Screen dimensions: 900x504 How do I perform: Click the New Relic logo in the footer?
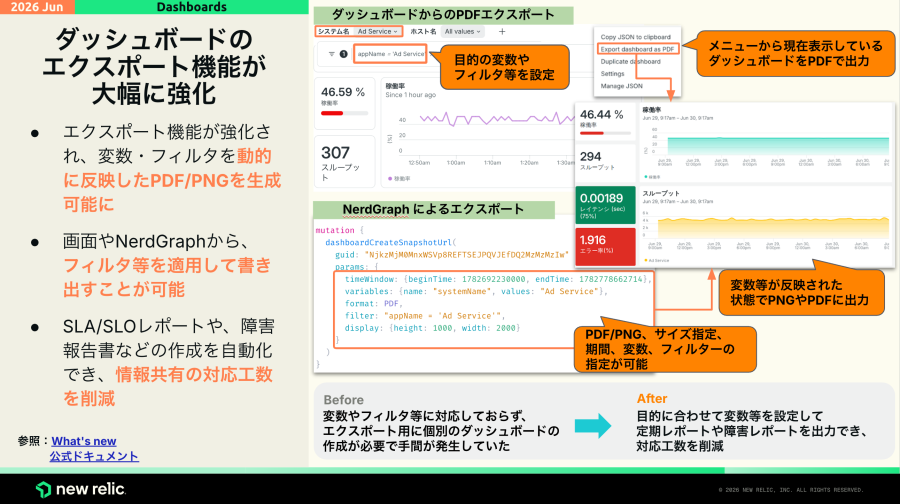point(80,489)
